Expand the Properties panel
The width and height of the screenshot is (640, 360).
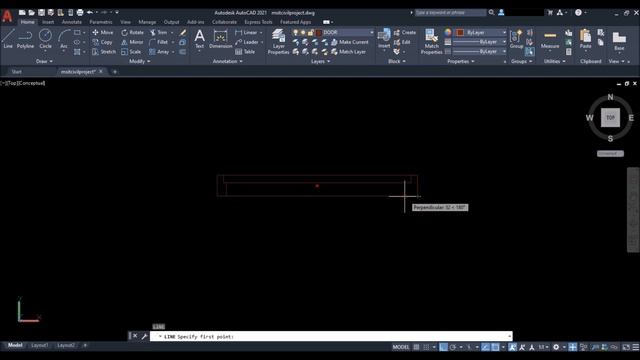coord(461,61)
